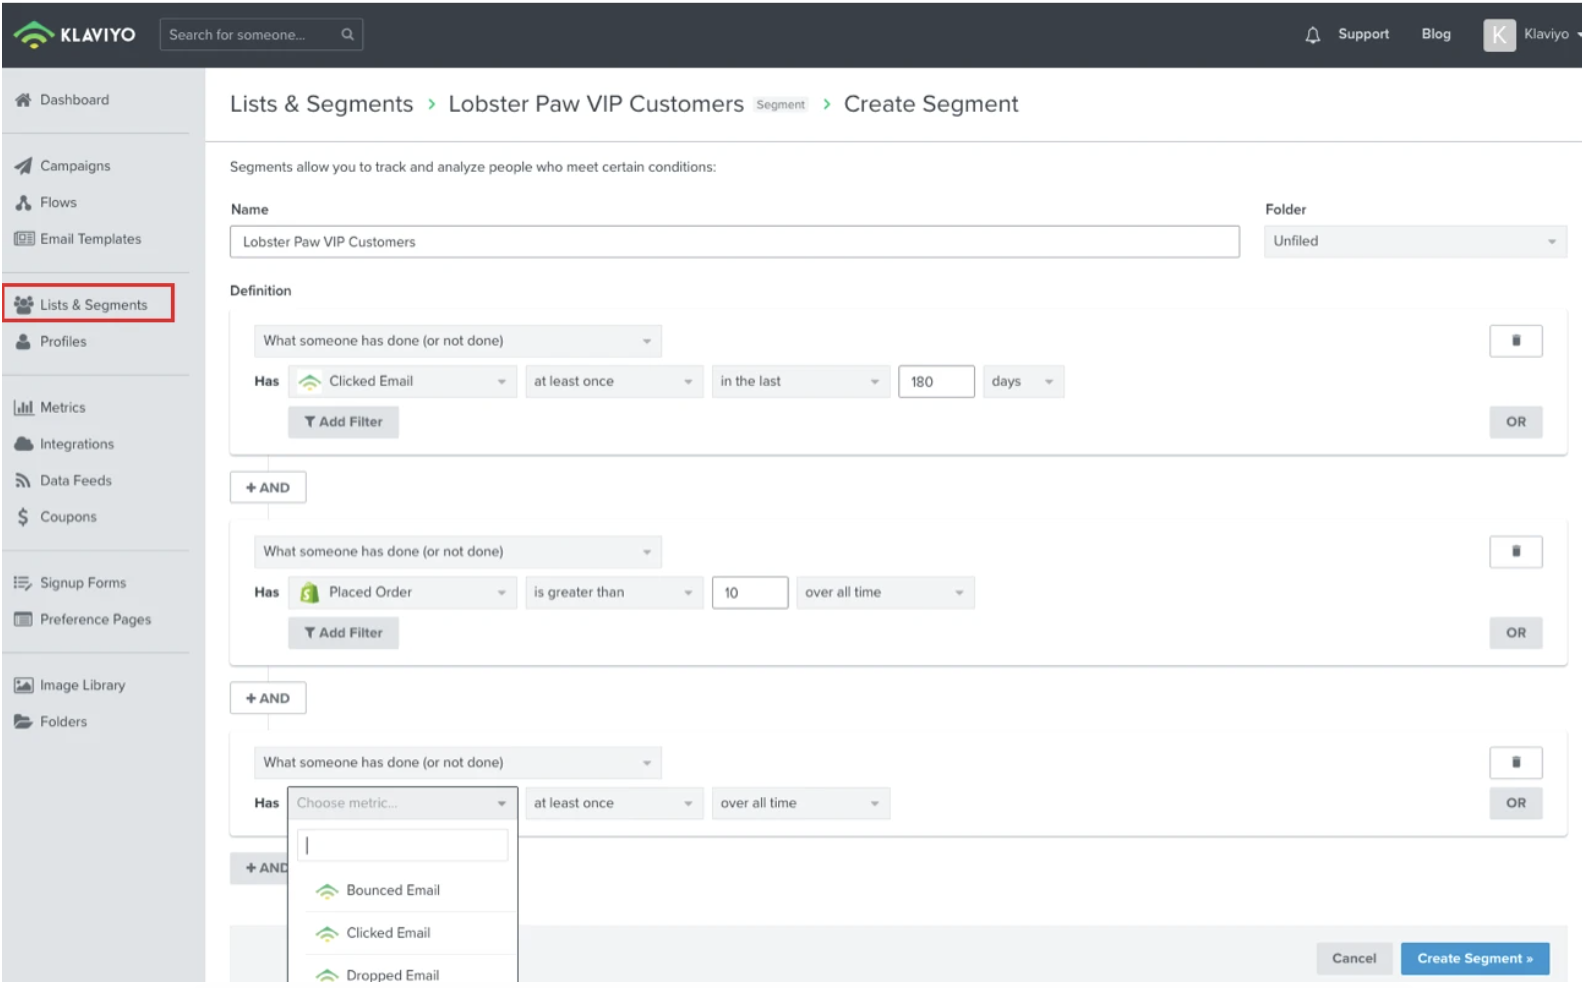Screen dimensions: 1582x988
Task: Change the 'days' unit dropdown
Action: (x=1022, y=382)
